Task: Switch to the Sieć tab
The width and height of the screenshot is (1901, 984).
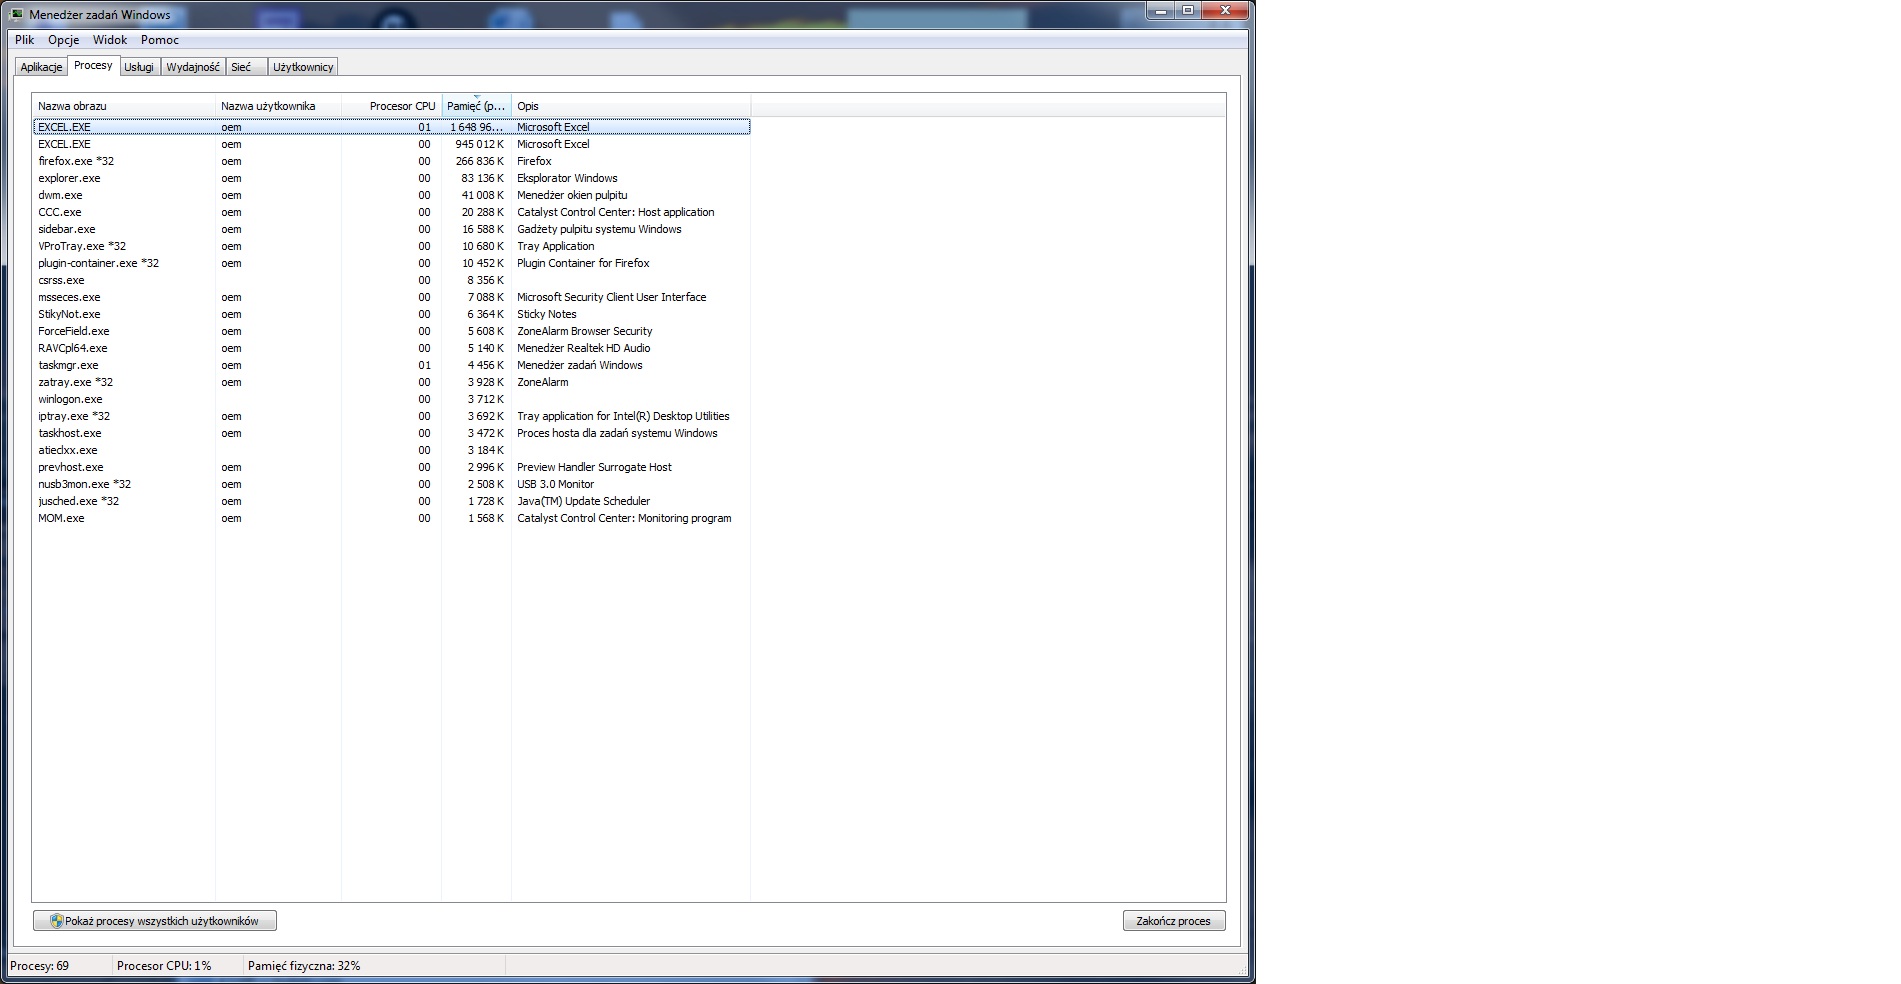Action: click(242, 66)
